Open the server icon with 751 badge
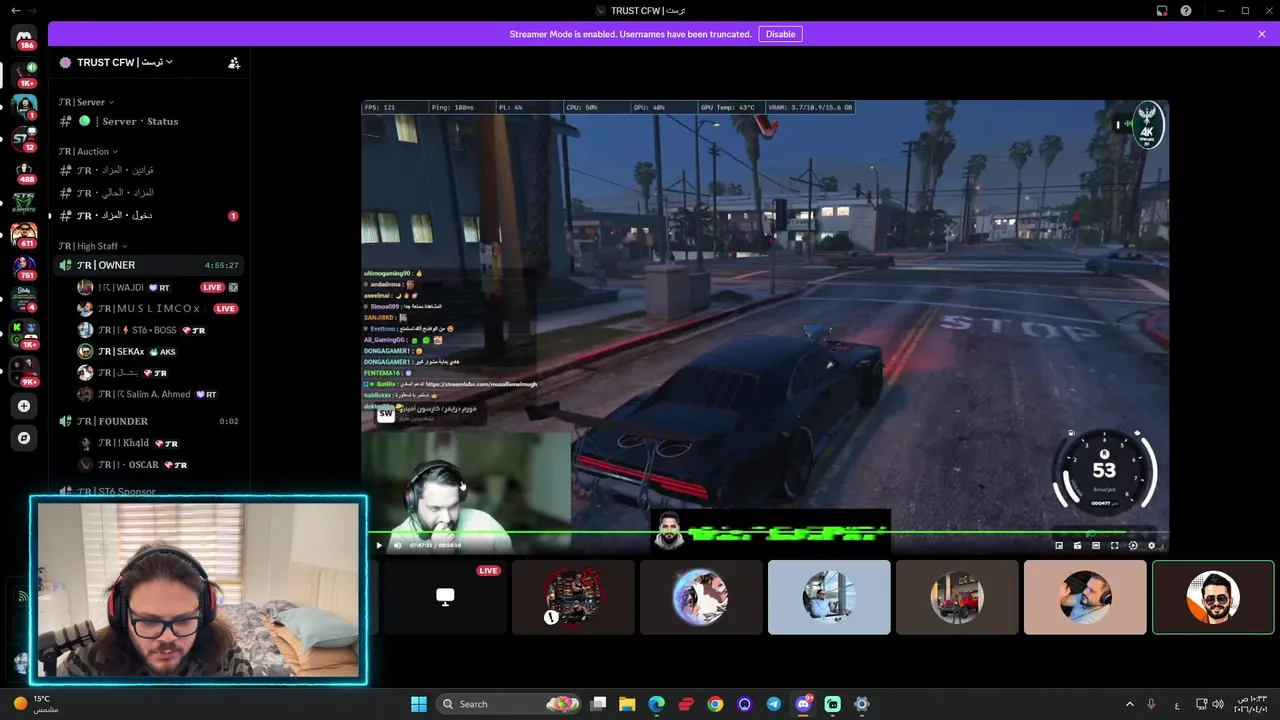This screenshot has width=1280, height=720. (25, 265)
